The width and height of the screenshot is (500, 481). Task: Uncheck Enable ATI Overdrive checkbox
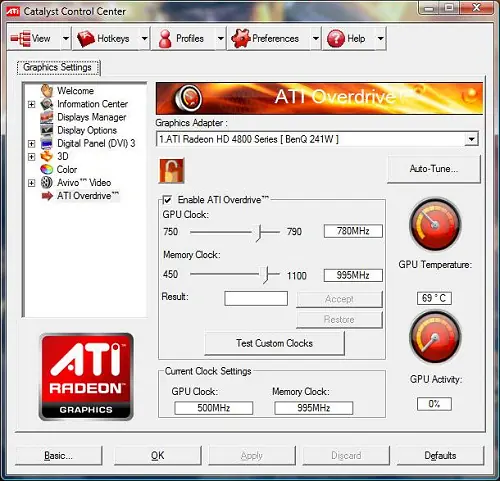(x=167, y=200)
